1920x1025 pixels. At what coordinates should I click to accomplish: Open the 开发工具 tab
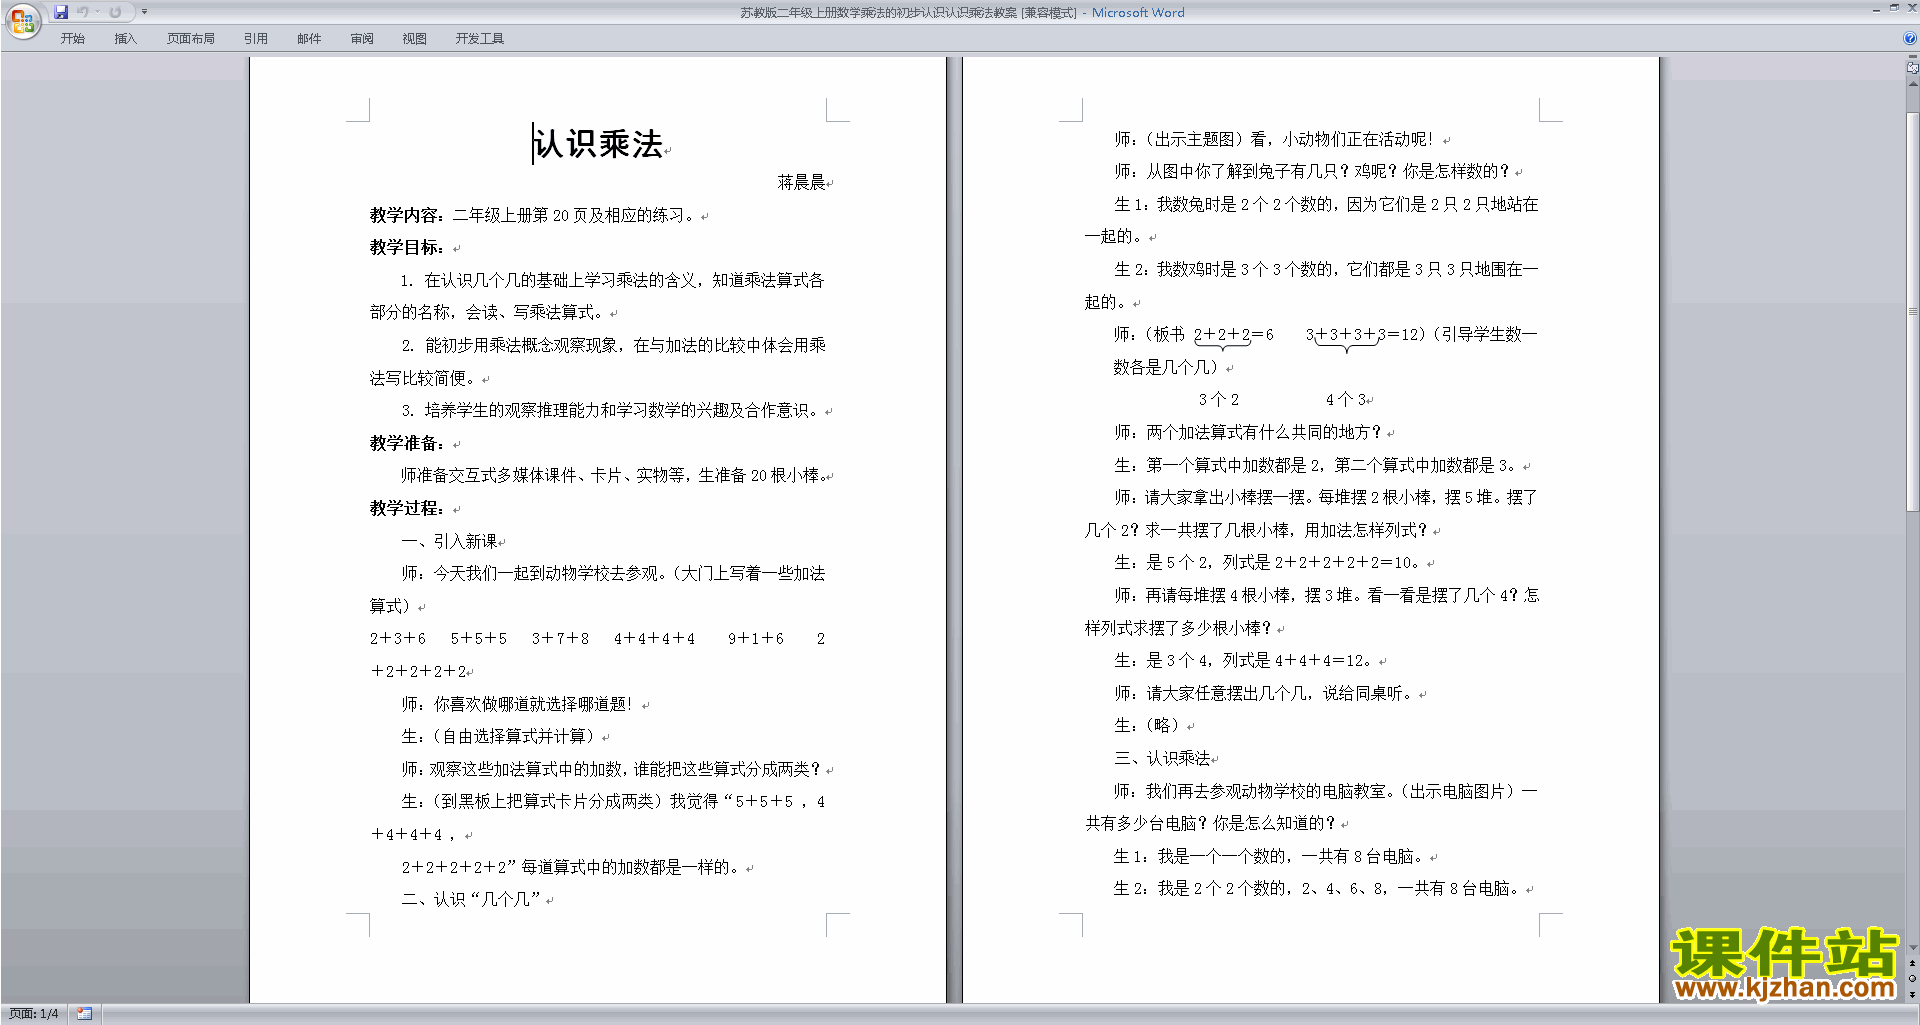coord(480,39)
